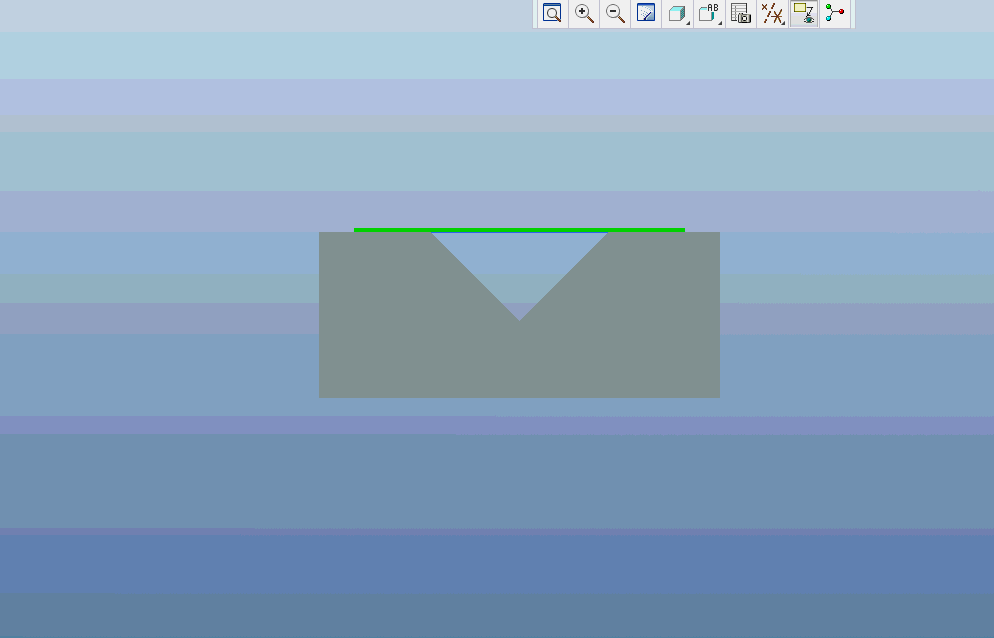Open the View Manager icon
The image size is (994, 638).
(x=740, y=13)
